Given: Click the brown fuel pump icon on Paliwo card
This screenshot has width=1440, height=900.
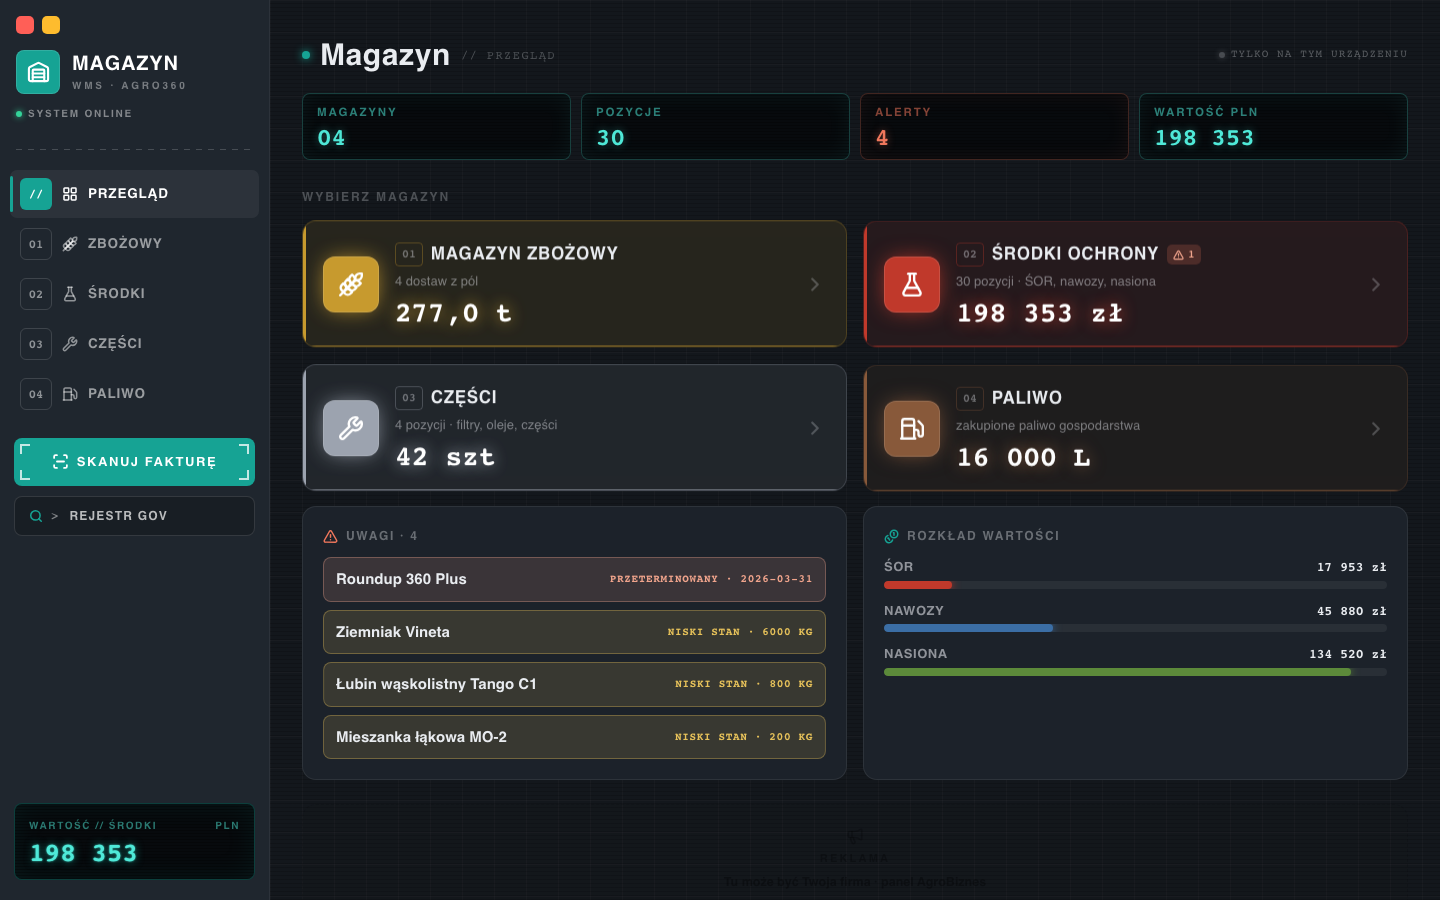Looking at the screenshot, I should (912, 428).
